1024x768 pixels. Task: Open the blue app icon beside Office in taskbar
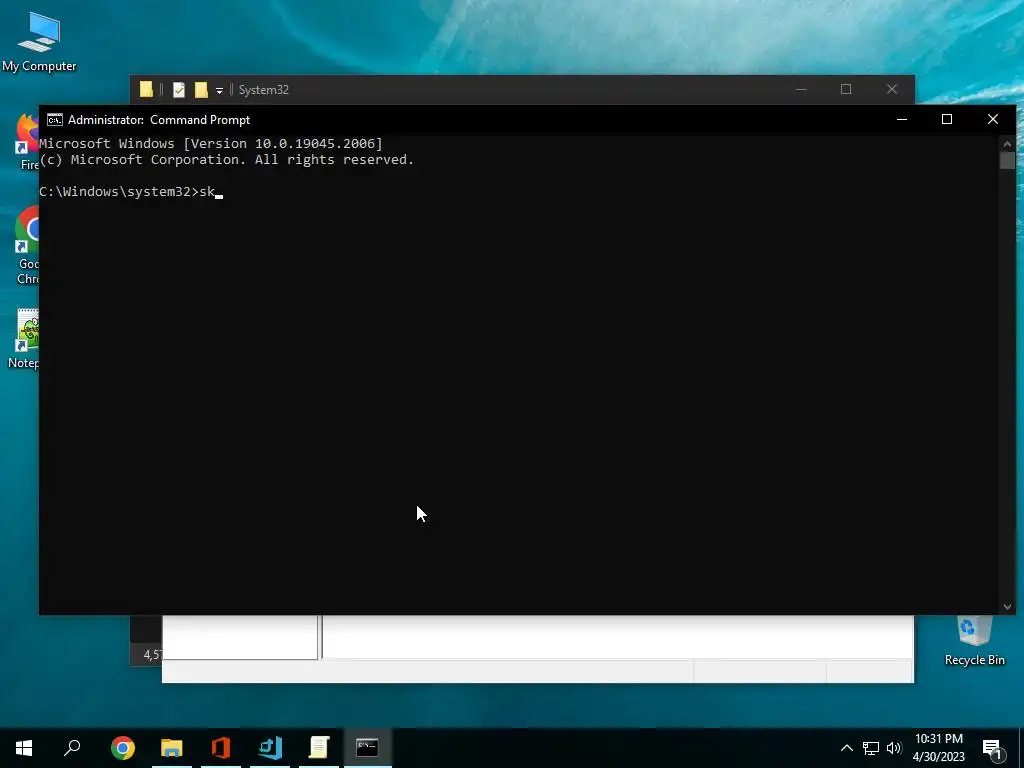click(270, 748)
